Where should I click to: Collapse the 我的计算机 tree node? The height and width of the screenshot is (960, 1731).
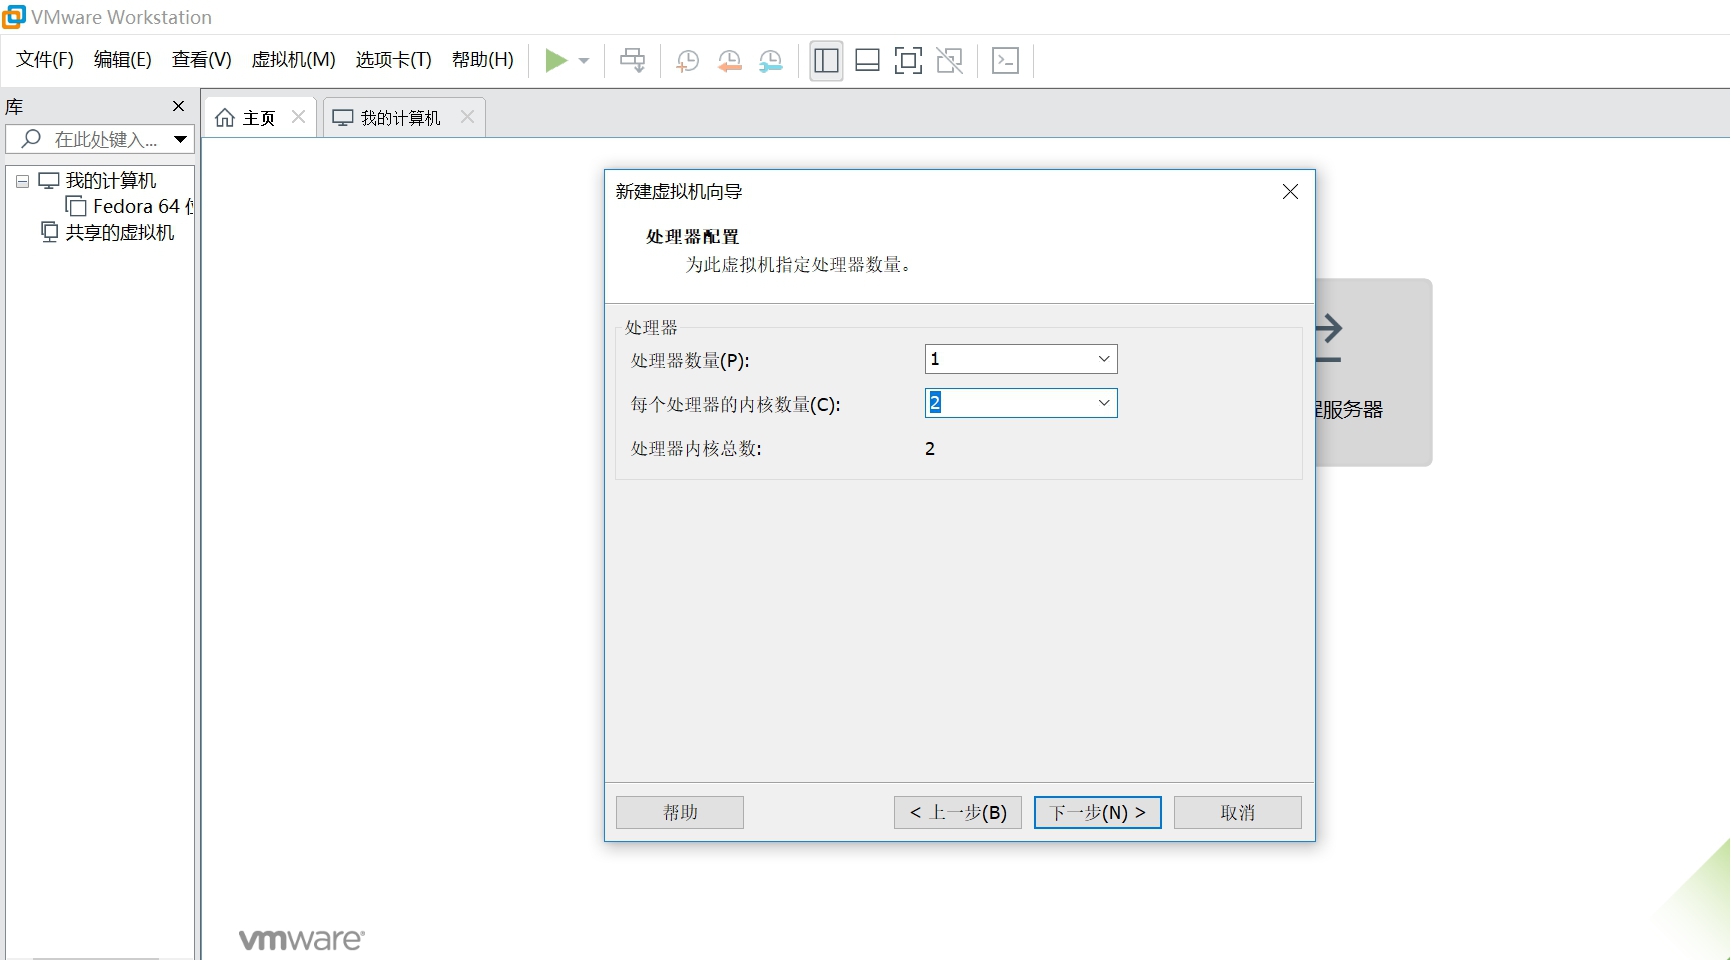coord(21,181)
